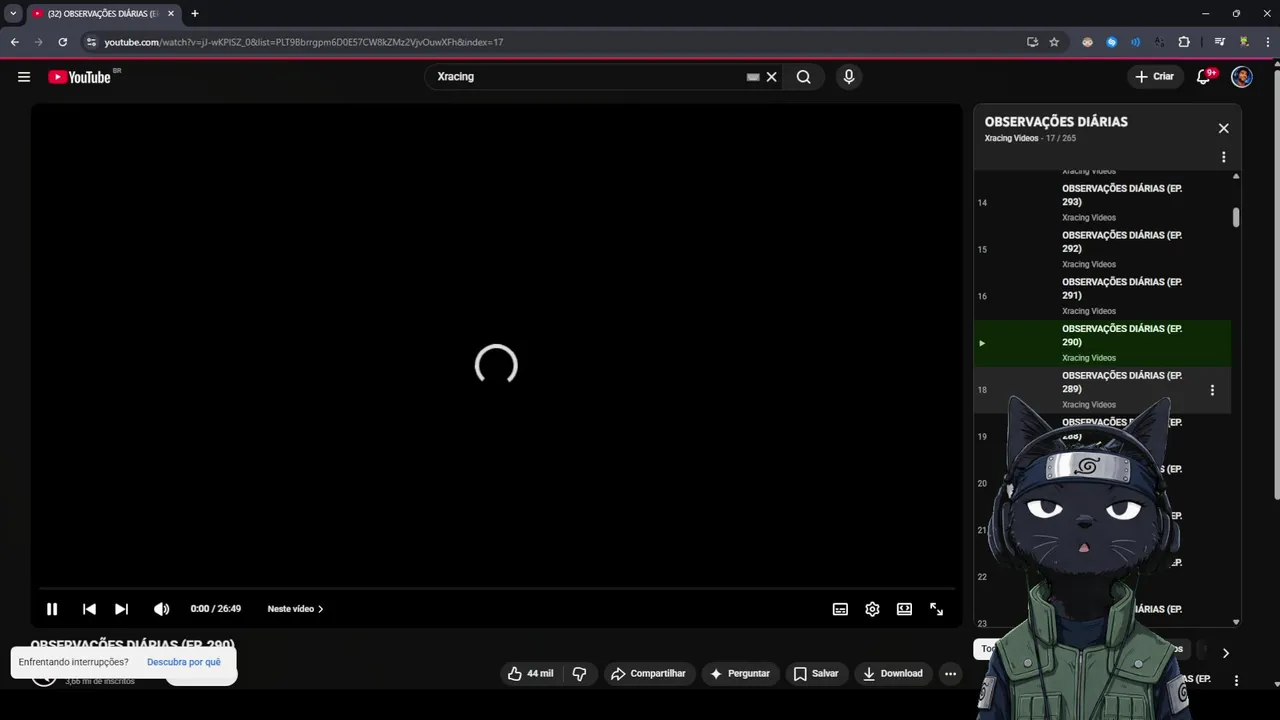
Task: Open the blue sound-wave extension
Action: pos(1135,42)
